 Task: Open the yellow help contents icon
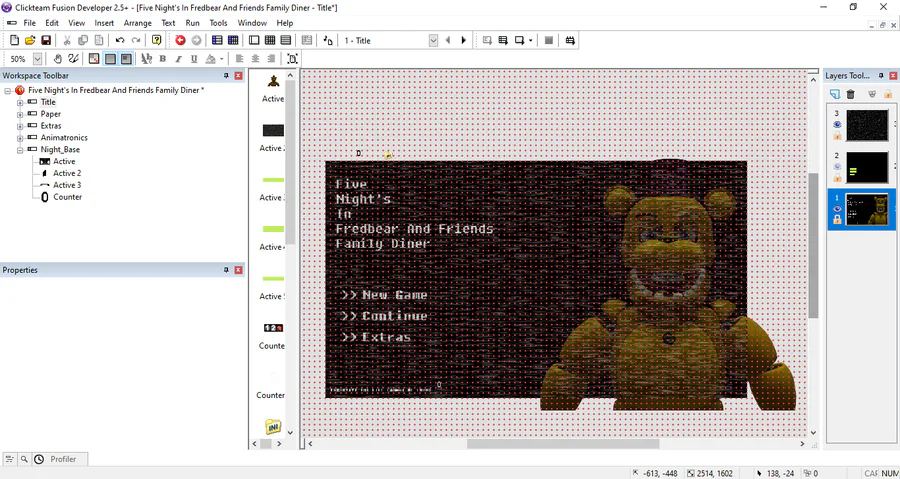(x=156, y=40)
